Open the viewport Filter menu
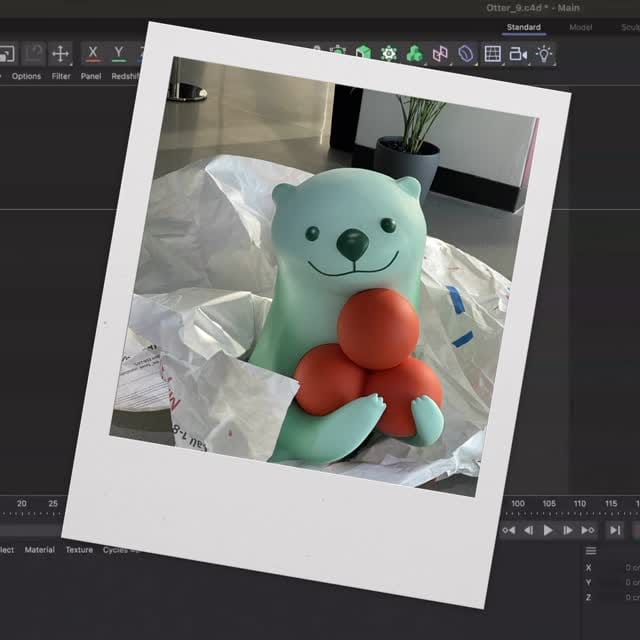This screenshot has width=640, height=640. [61, 76]
